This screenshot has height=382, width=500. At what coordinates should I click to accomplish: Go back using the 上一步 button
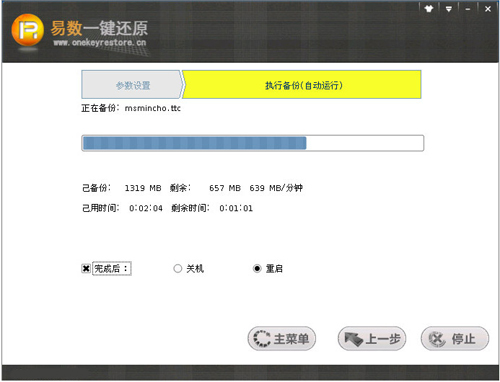point(372,339)
